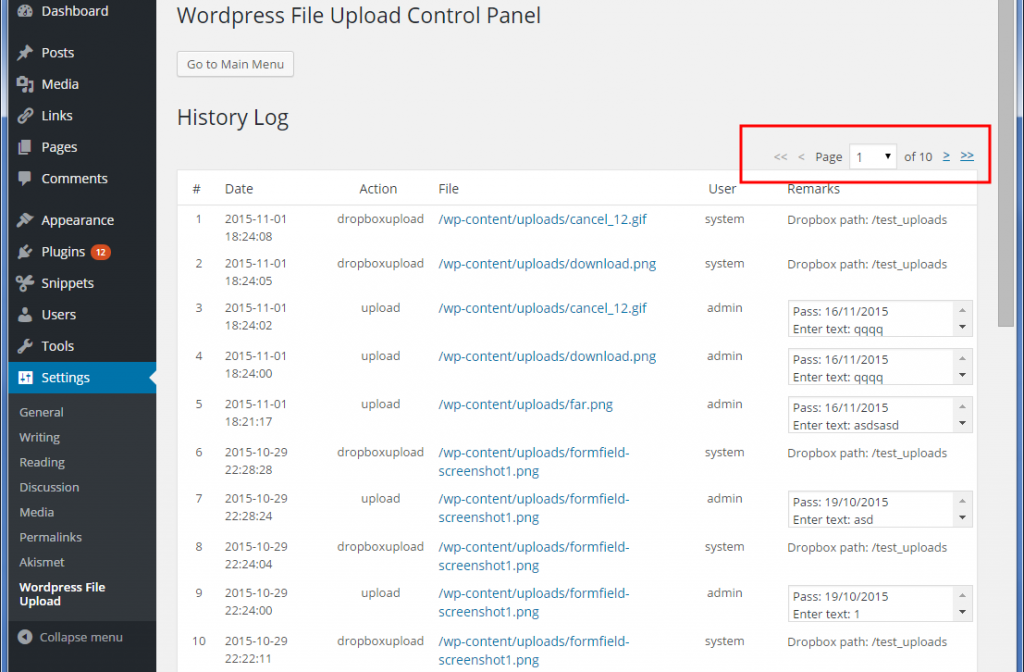
Task: Open Wordpress File Upload settings submenu
Action: (62, 594)
